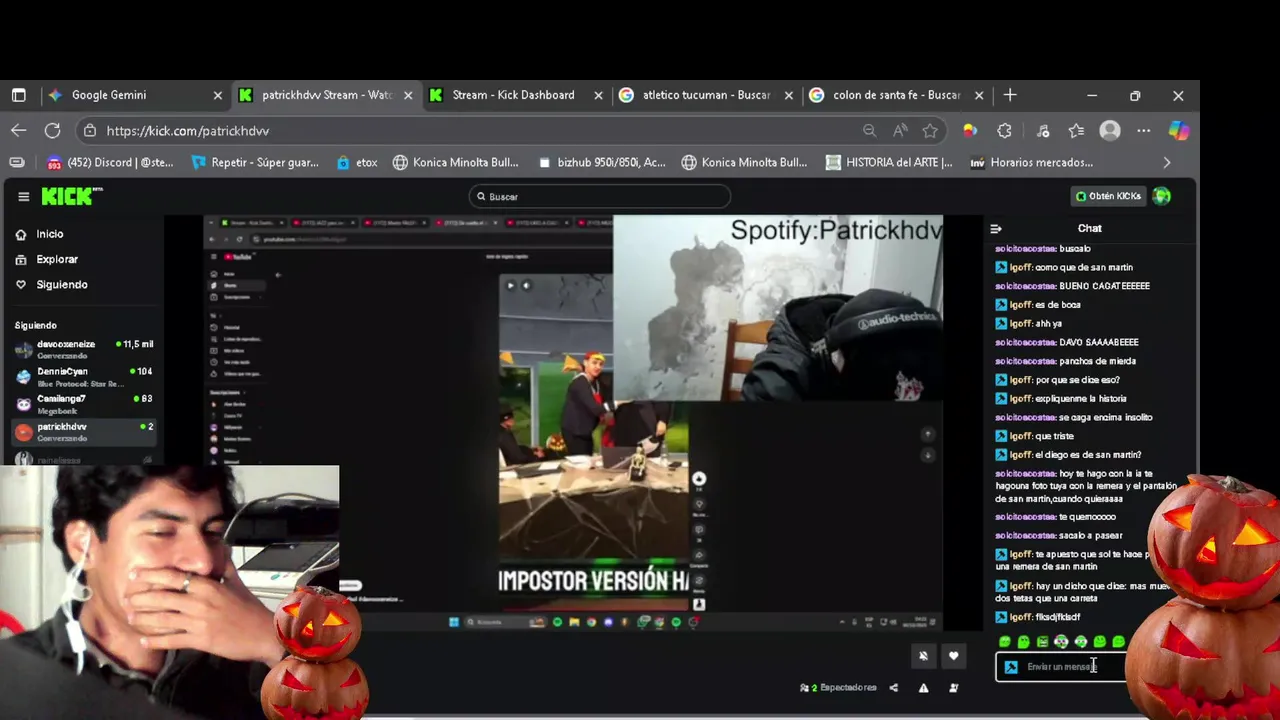This screenshot has width=1280, height=720.
Task: Click the share stream icon
Action: [894, 688]
